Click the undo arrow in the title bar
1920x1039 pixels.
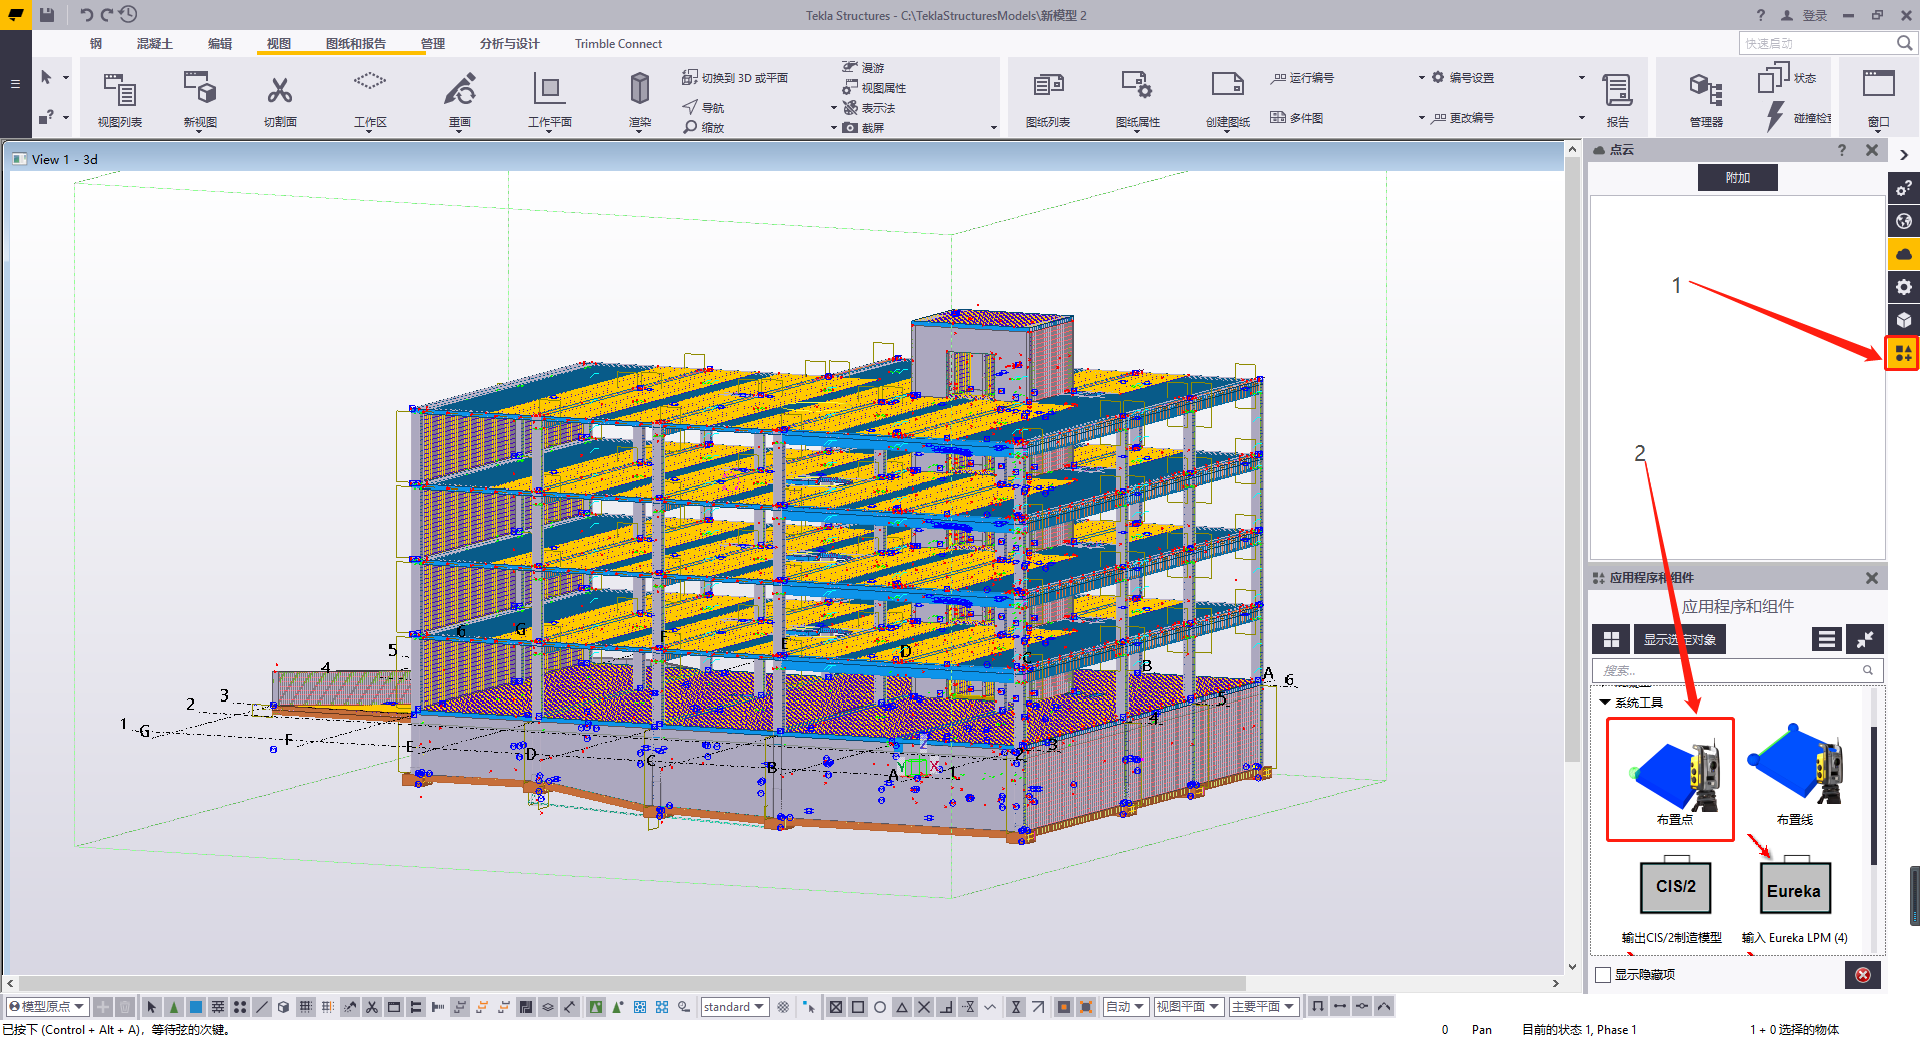point(86,14)
